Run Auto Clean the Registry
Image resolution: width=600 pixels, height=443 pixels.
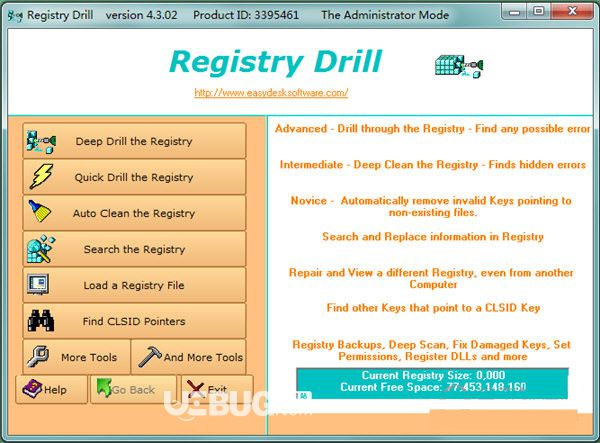click(x=134, y=213)
